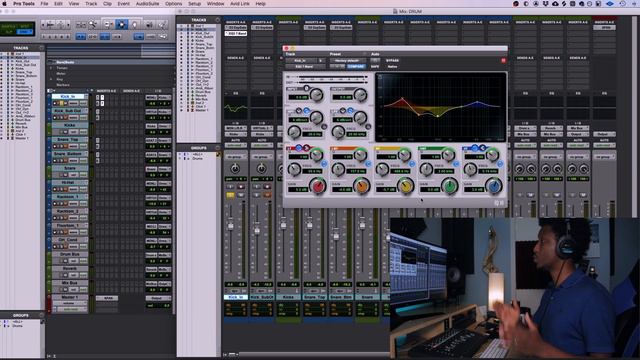Image resolution: width=640 pixels, height=360 pixels.
Task: Click the LPF filter type icon
Action: click(x=350, y=110)
